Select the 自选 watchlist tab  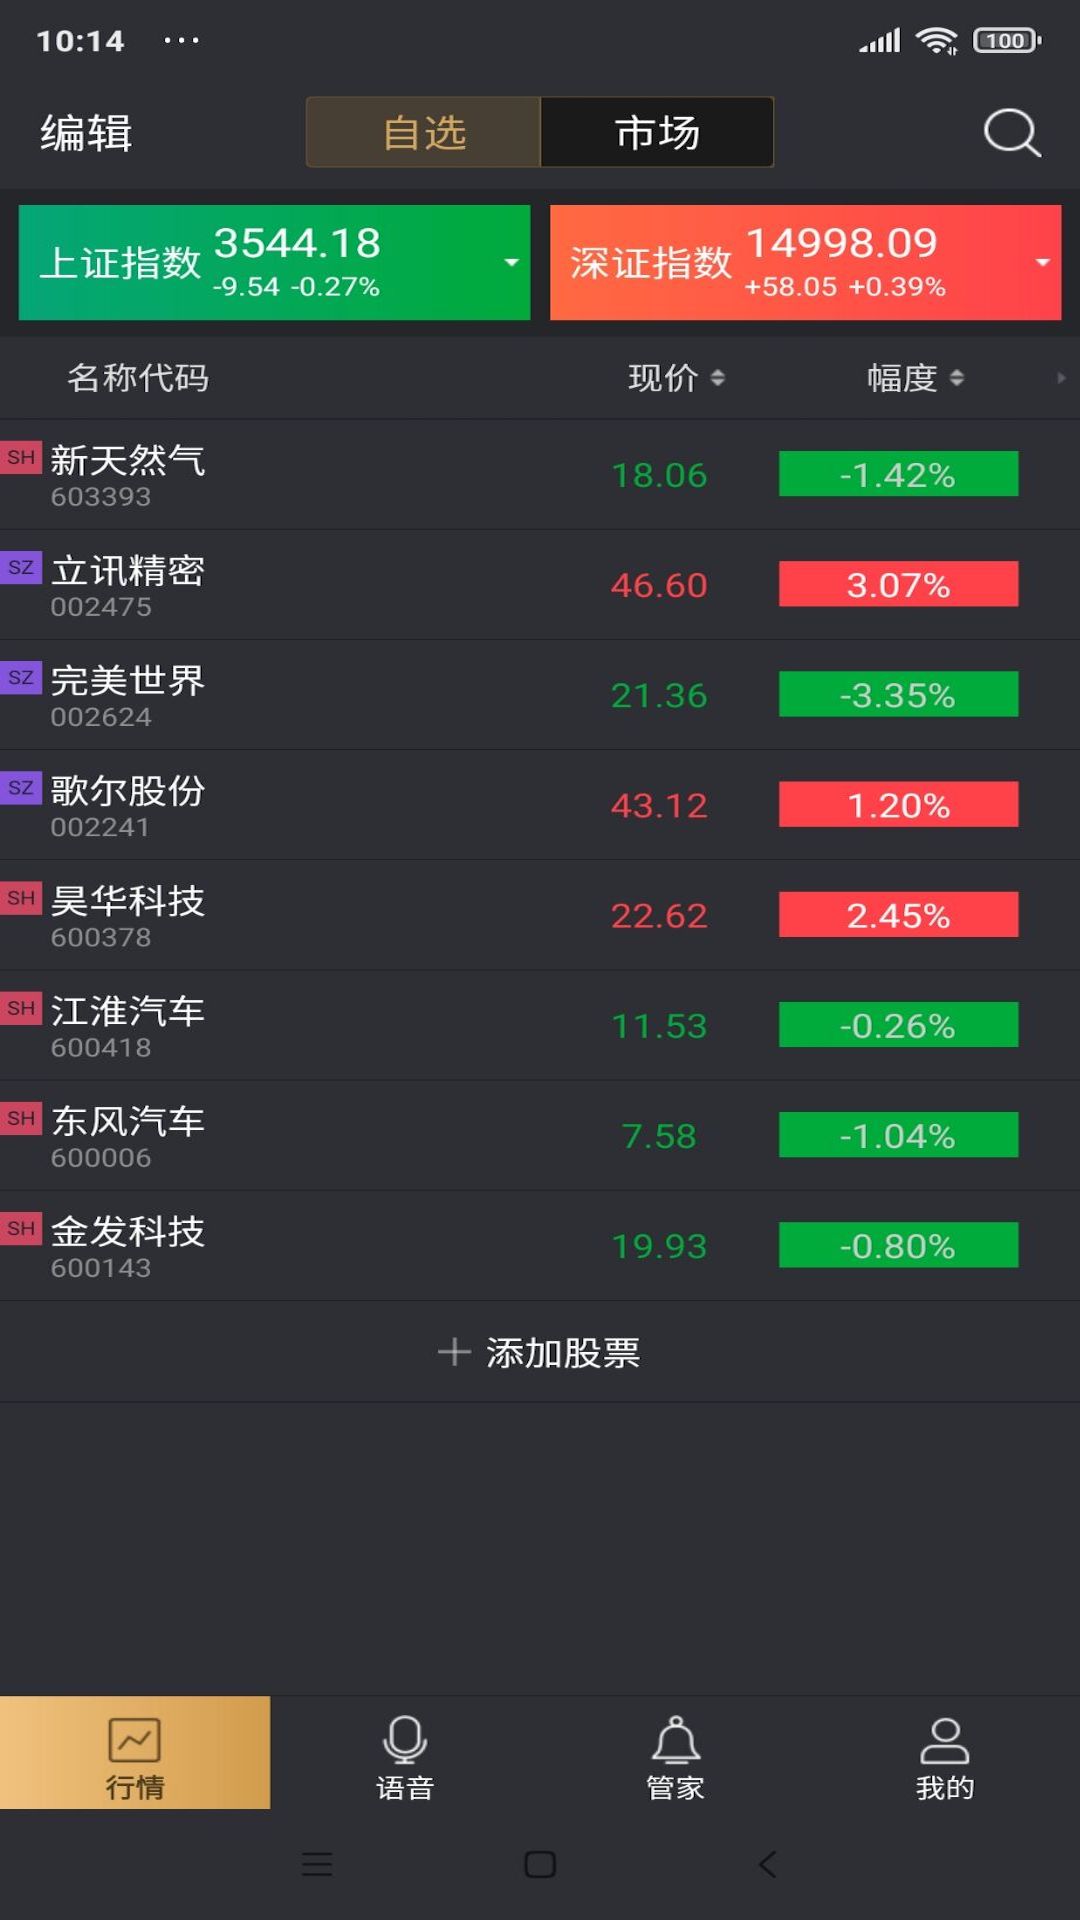pos(424,132)
